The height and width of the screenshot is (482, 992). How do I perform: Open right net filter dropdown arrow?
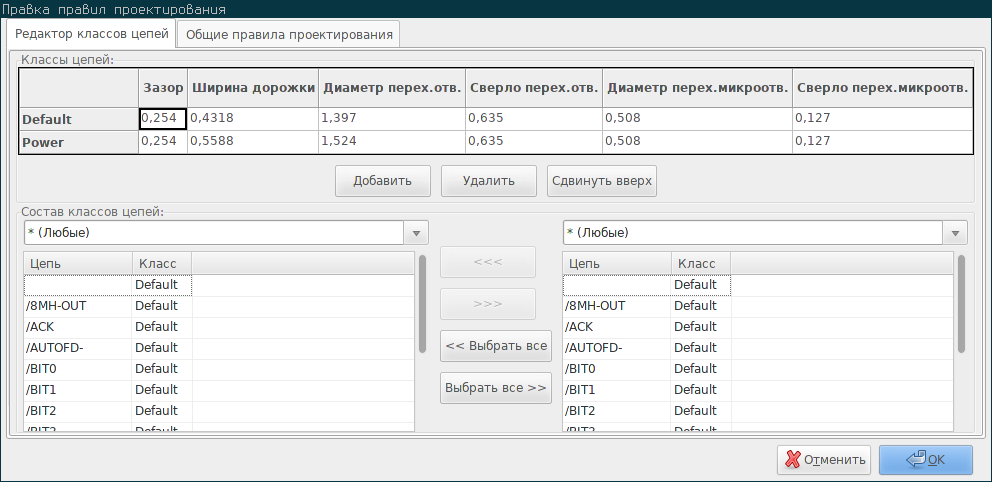[955, 233]
